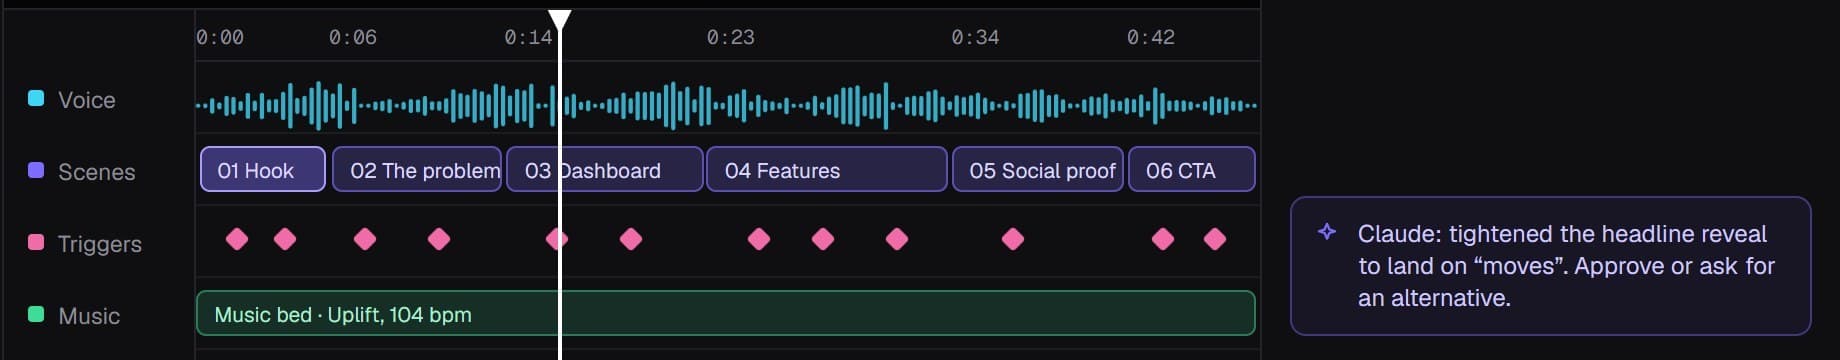
Task: Select the second trigger diamond under 02 The problem
Action: [x=439, y=239]
